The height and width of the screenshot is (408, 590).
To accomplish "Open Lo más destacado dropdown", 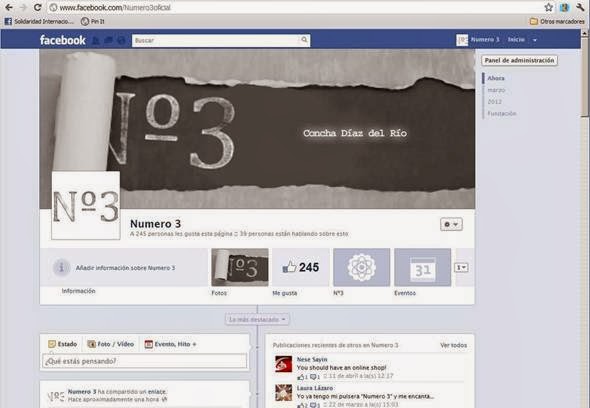I will pyautogui.click(x=257, y=320).
